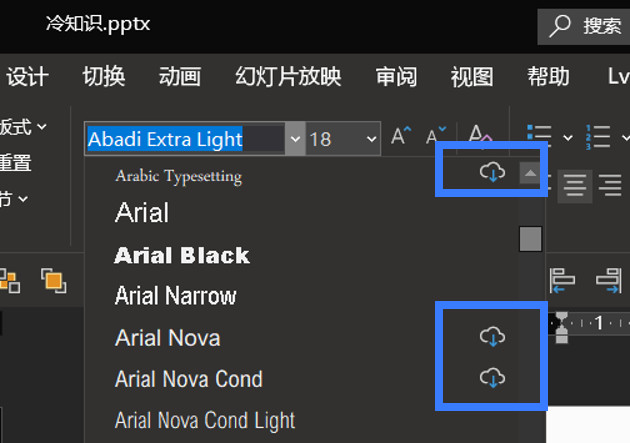The image size is (630, 443).
Task: Click the 搜索 search box
Action: pos(584,27)
